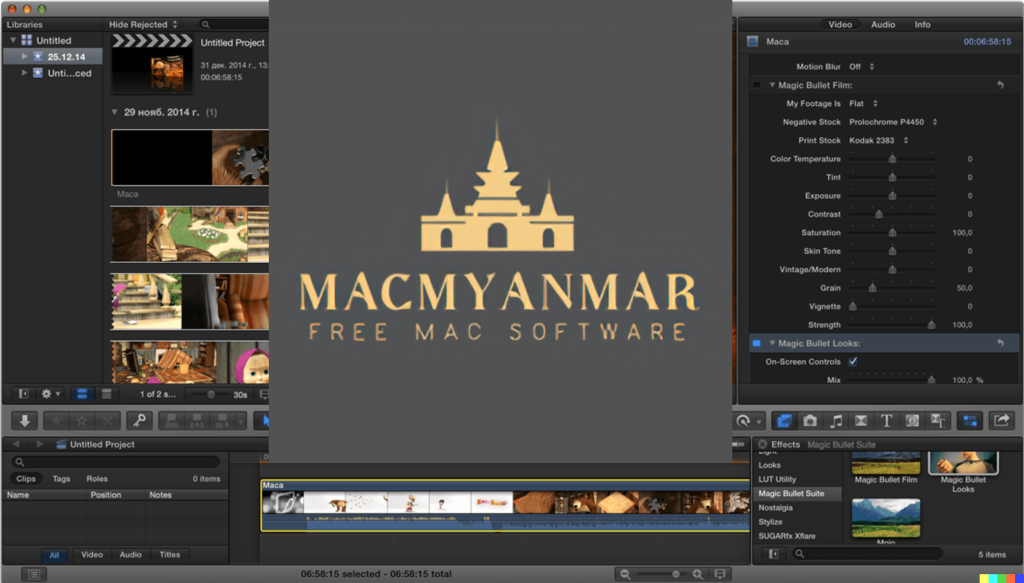1024x583 pixels.
Task: Switch browser to filmstrip view
Action: tap(82, 394)
